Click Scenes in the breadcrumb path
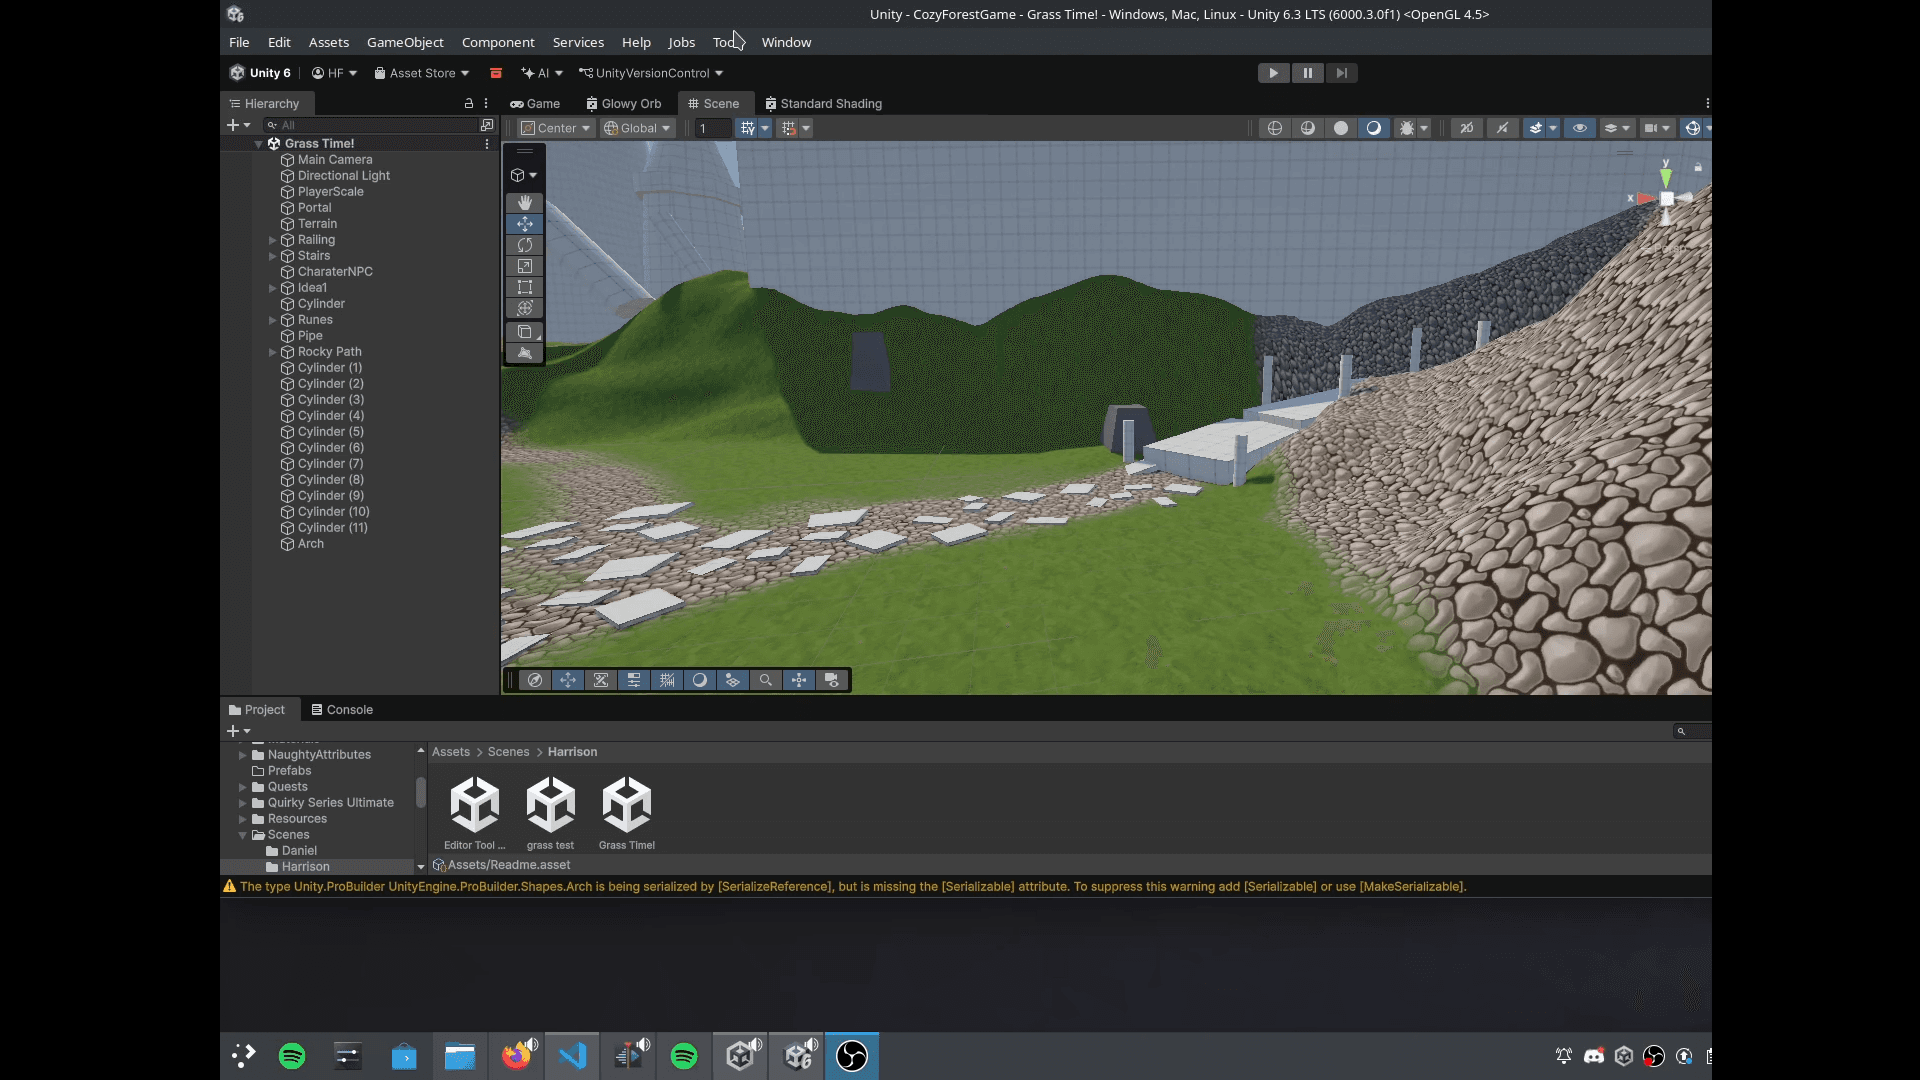The image size is (1920, 1080). click(x=508, y=752)
